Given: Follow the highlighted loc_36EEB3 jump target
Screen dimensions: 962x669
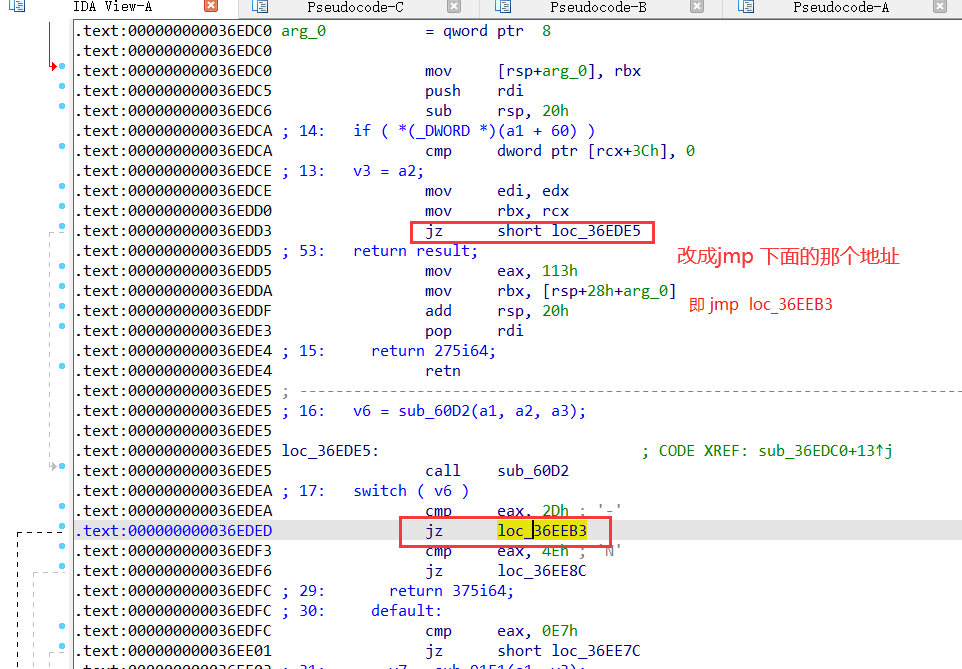Looking at the screenshot, I should [x=542, y=531].
